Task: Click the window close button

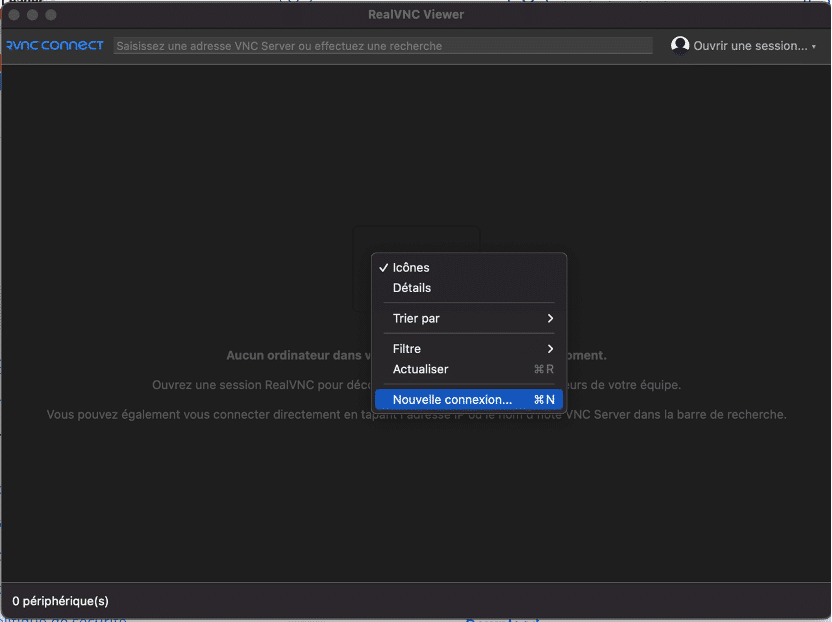Action: (x=14, y=15)
